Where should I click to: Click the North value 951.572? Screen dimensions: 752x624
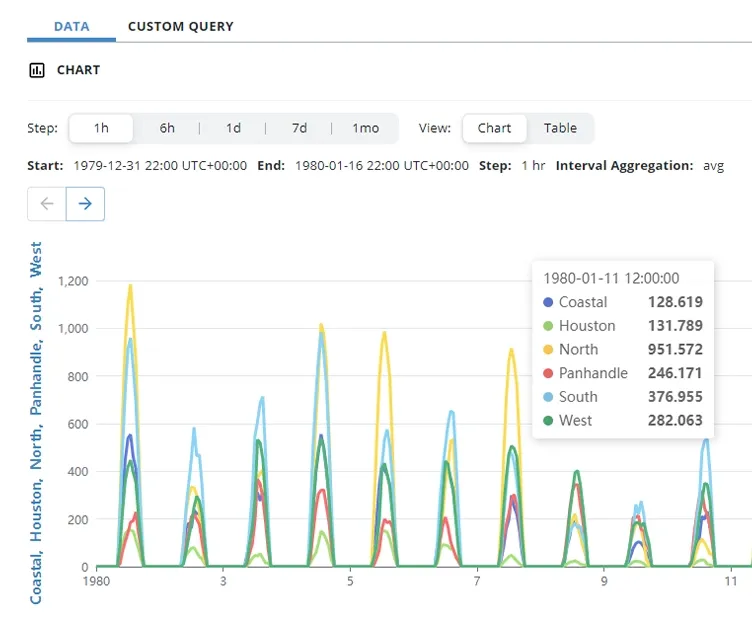(675, 349)
